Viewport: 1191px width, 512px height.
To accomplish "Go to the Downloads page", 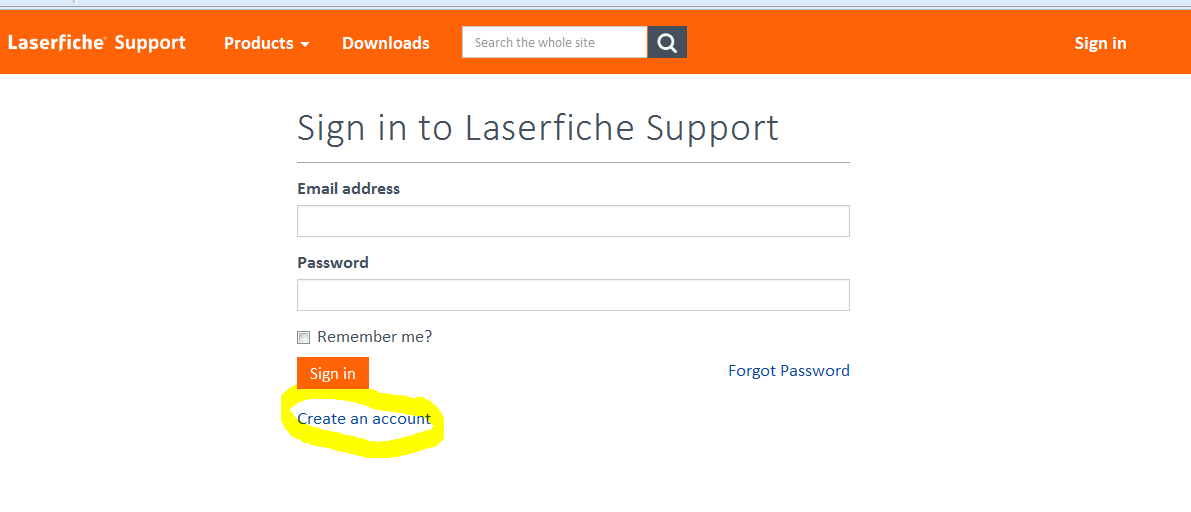I will click(x=386, y=43).
